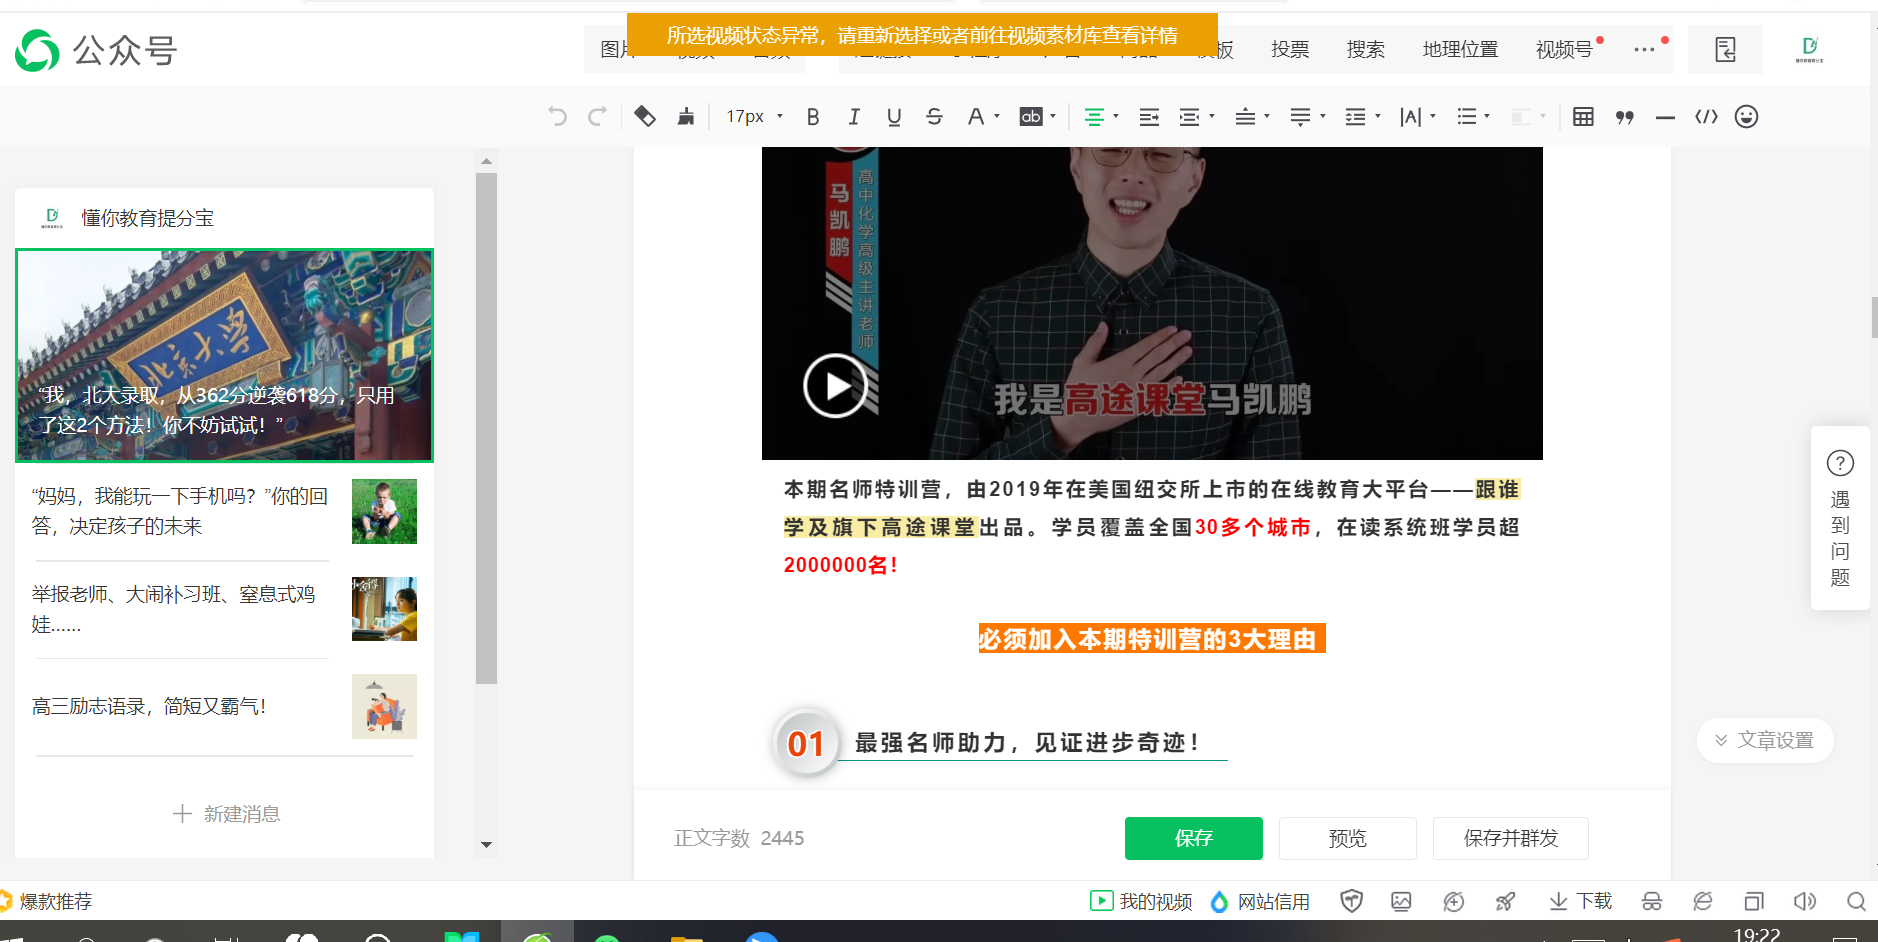
Task: Click the heading "必须加入本期特训营的3大理由"
Action: pyautogui.click(x=1151, y=639)
